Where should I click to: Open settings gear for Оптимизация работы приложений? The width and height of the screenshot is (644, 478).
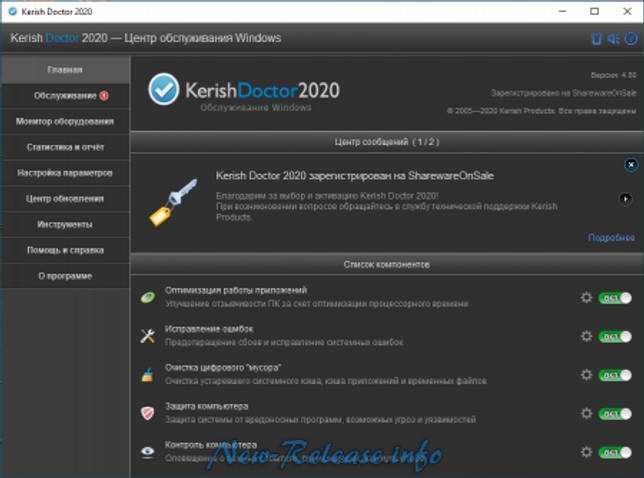pyautogui.click(x=586, y=297)
